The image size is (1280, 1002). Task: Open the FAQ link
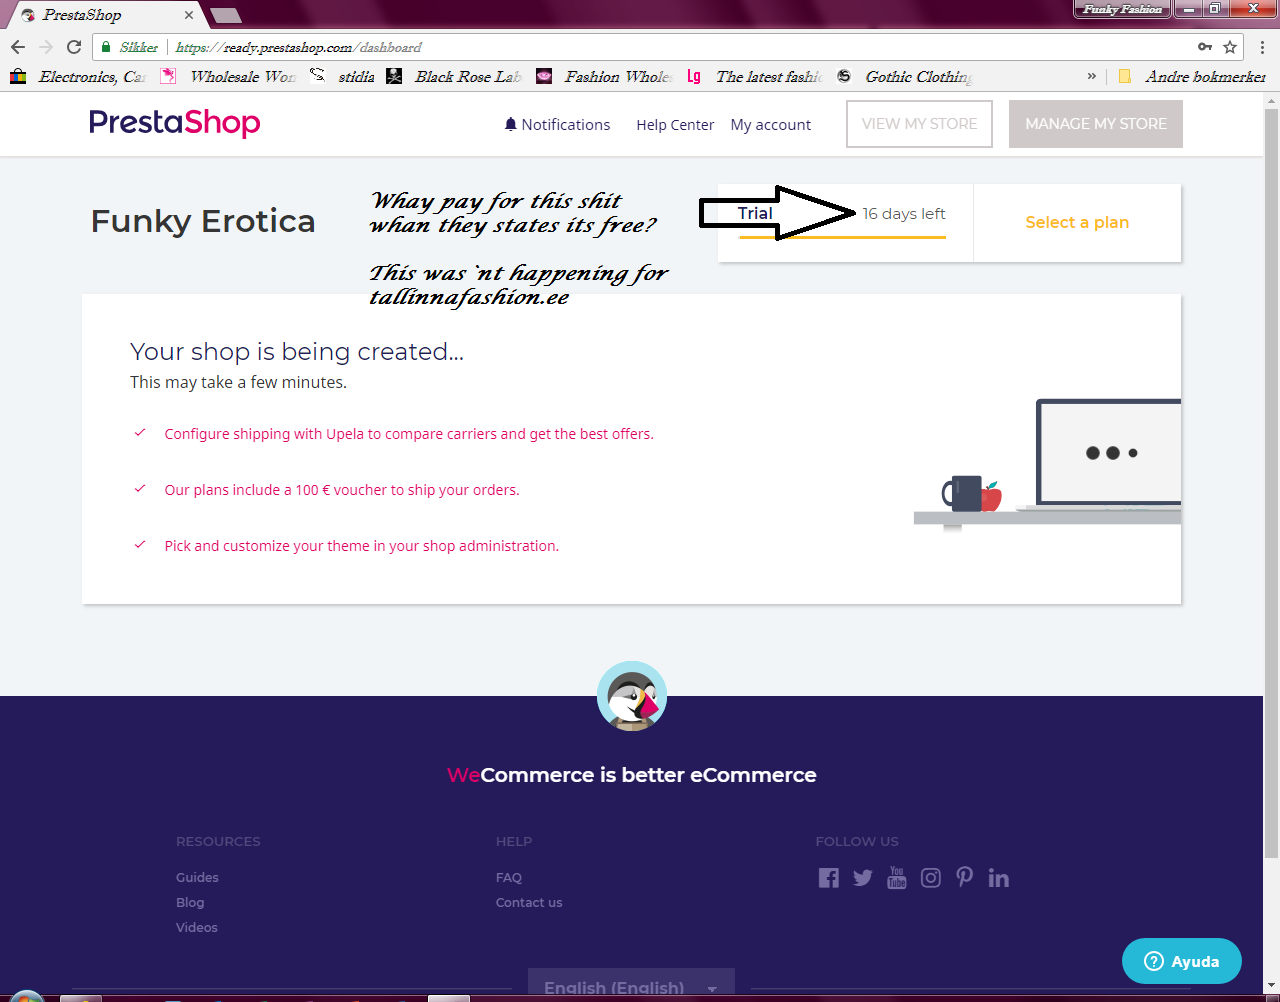pos(509,877)
